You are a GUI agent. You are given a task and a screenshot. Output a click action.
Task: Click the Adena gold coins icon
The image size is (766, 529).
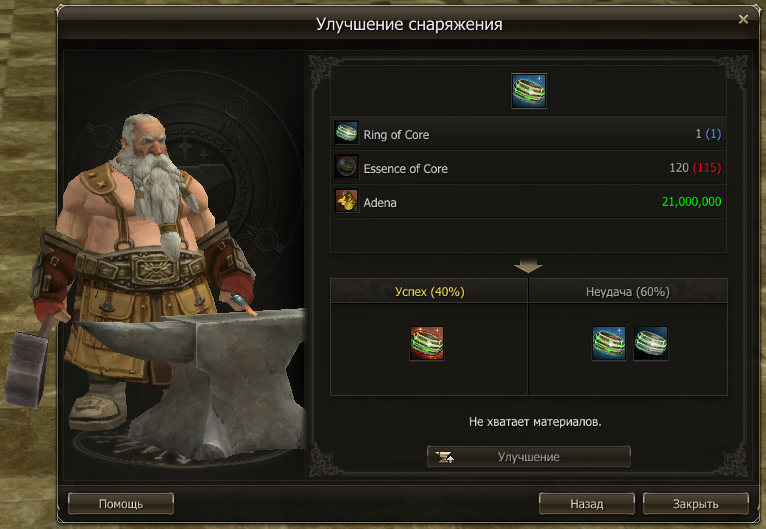pos(346,201)
